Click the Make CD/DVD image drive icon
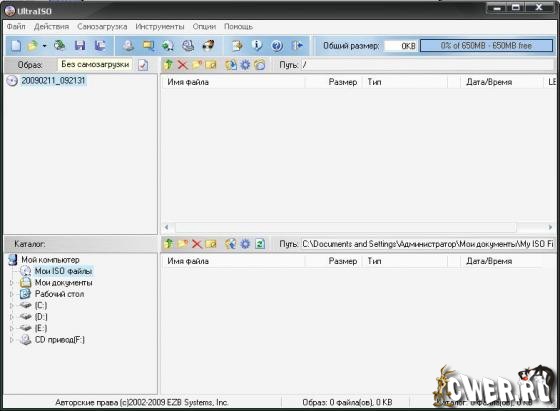Screen dimensions: 560x411 tap(129, 46)
